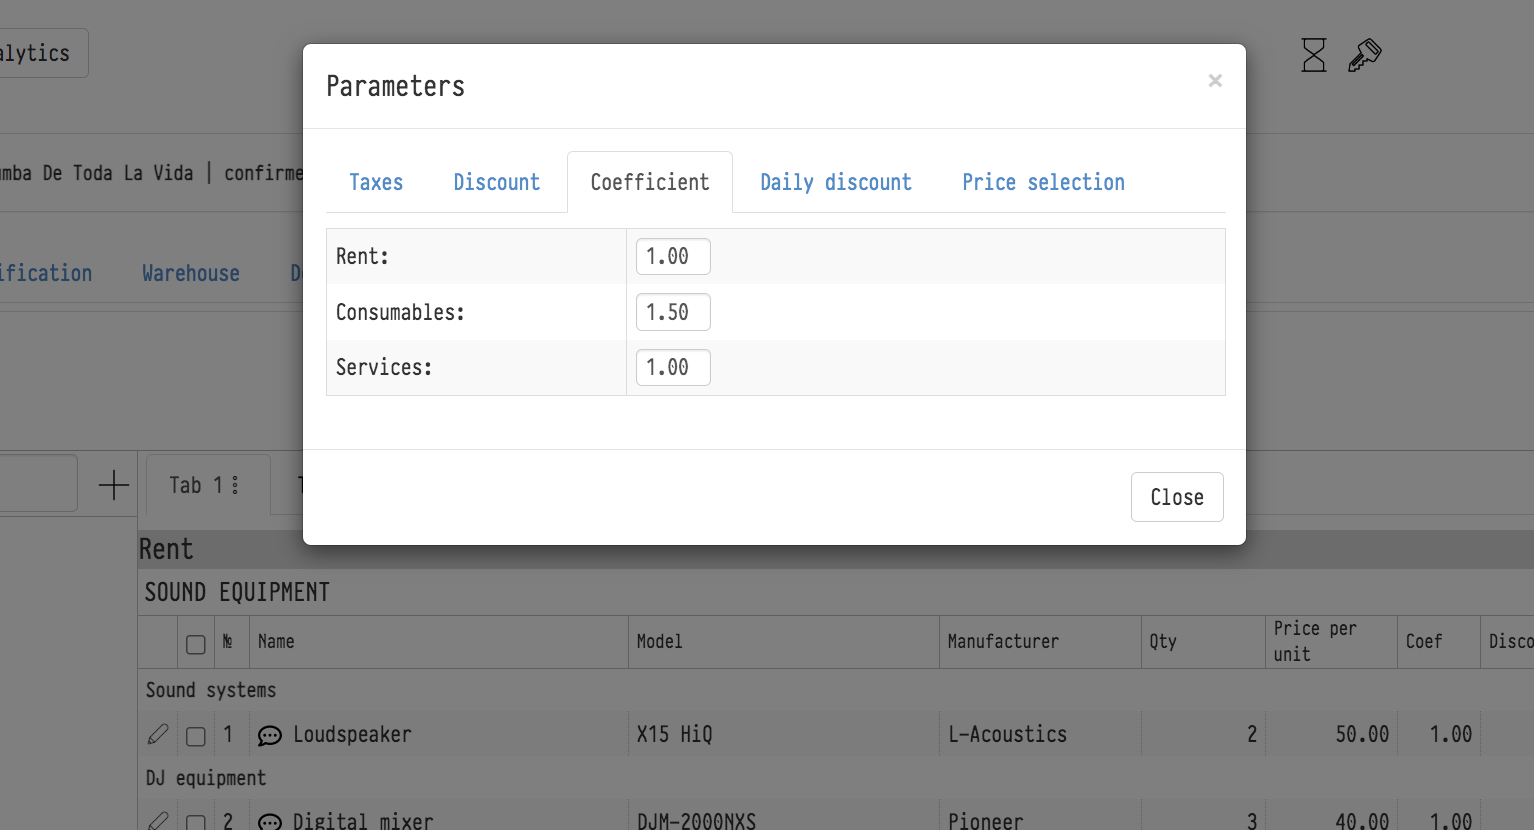The width and height of the screenshot is (1534, 830).
Task: Open the Discount tab
Action: (496, 182)
